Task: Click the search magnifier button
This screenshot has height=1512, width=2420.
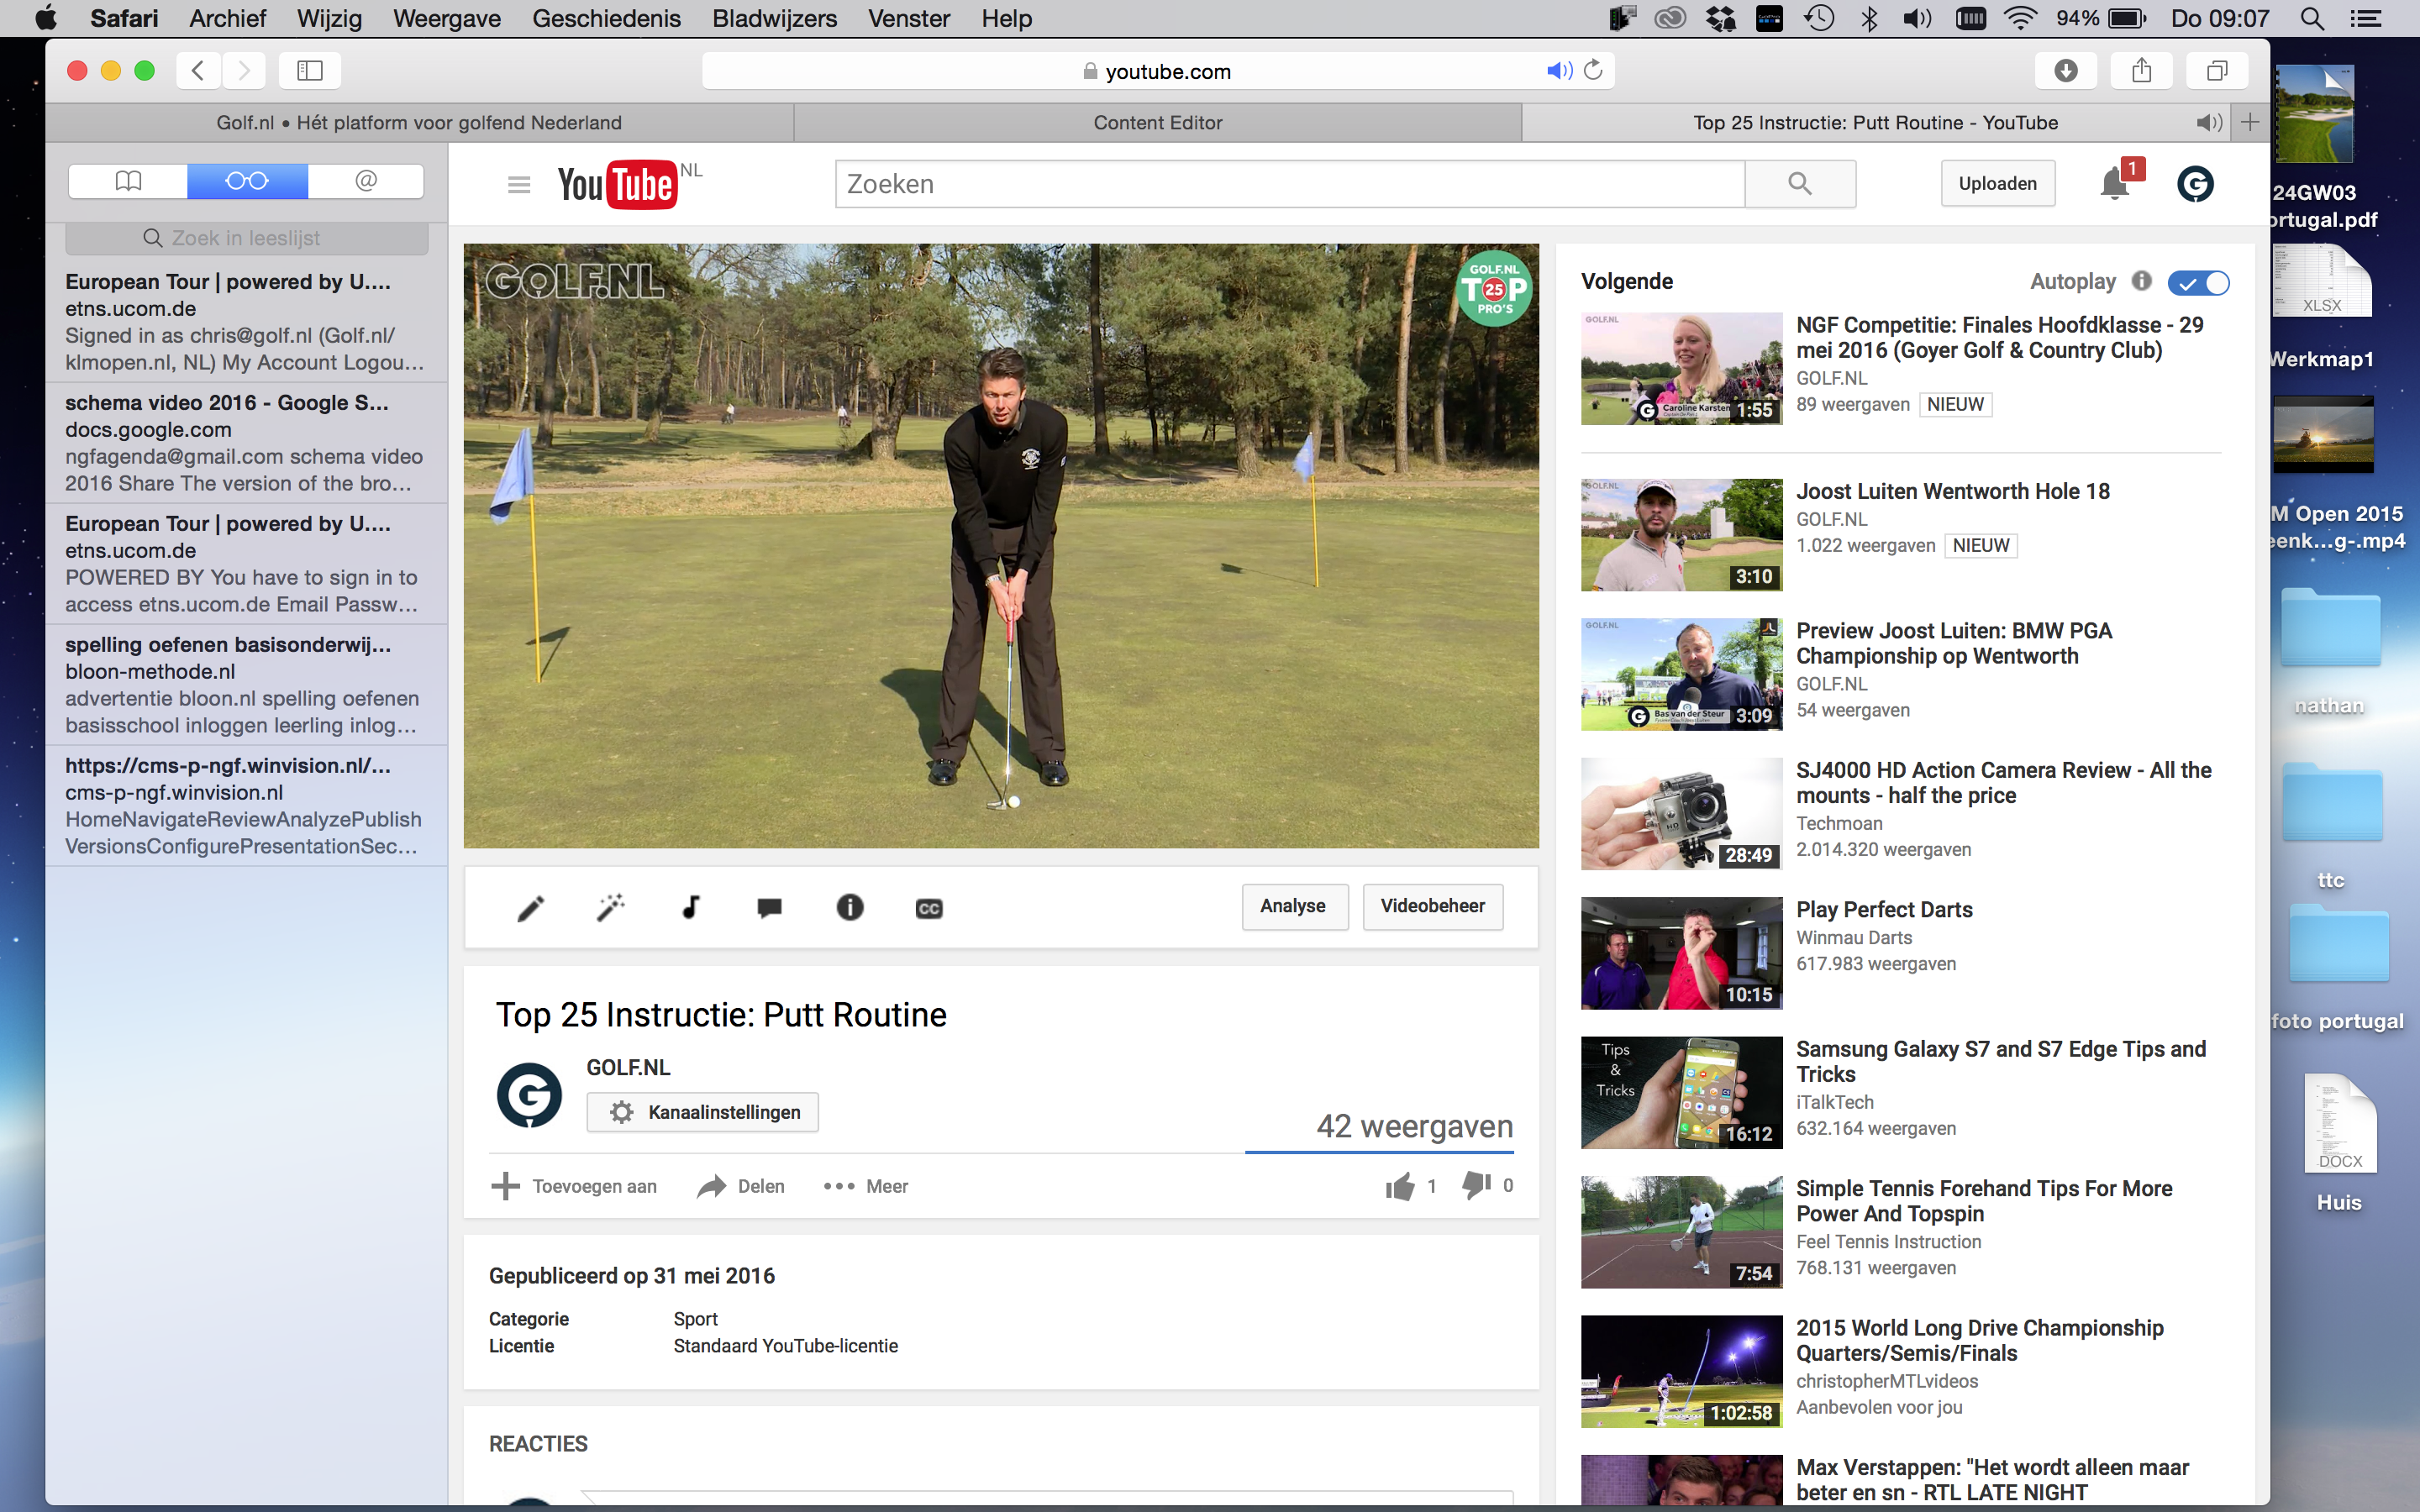Action: [x=1800, y=183]
